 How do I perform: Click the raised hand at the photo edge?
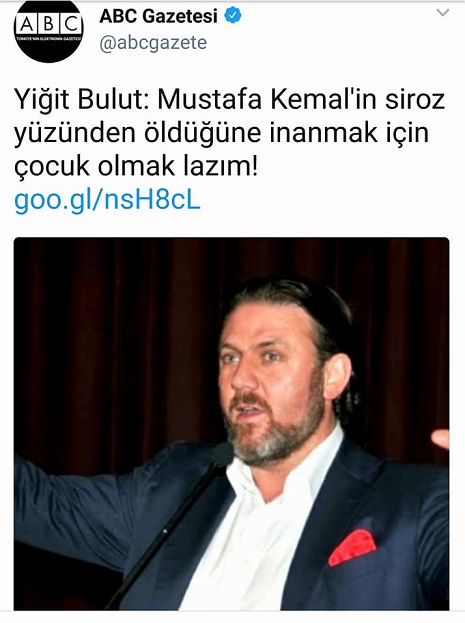440,439
